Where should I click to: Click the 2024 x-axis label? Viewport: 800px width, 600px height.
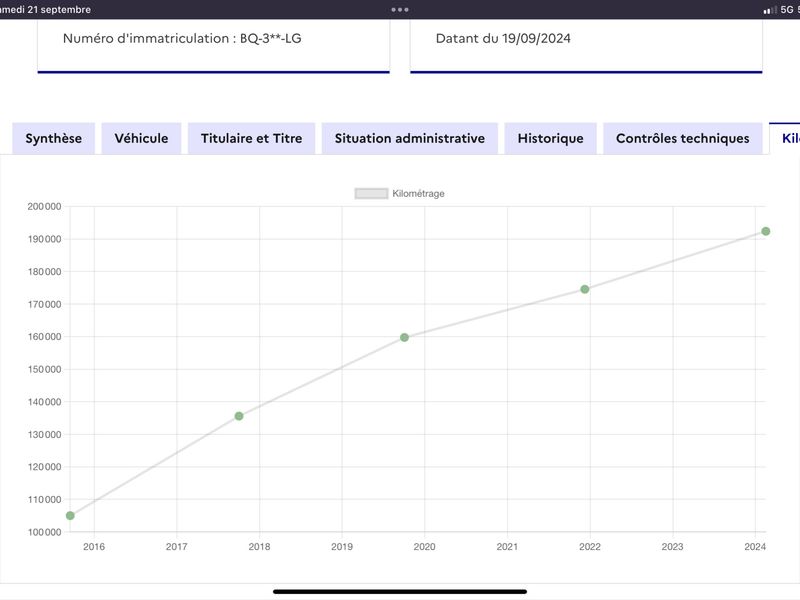pyautogui.click(x=755, y=547)
